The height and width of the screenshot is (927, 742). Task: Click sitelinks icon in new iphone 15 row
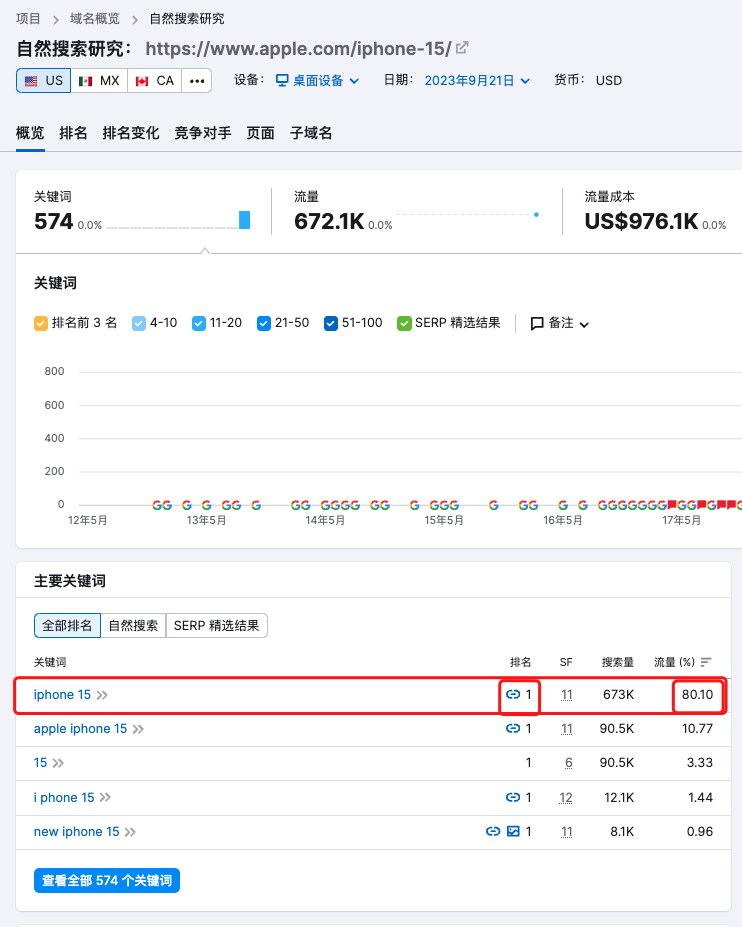pos(493,832)
